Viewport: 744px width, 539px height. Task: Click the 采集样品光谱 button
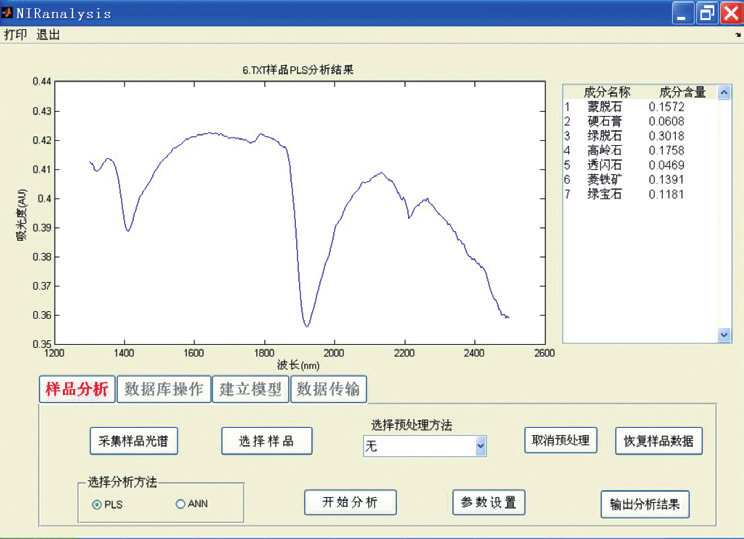134,441
